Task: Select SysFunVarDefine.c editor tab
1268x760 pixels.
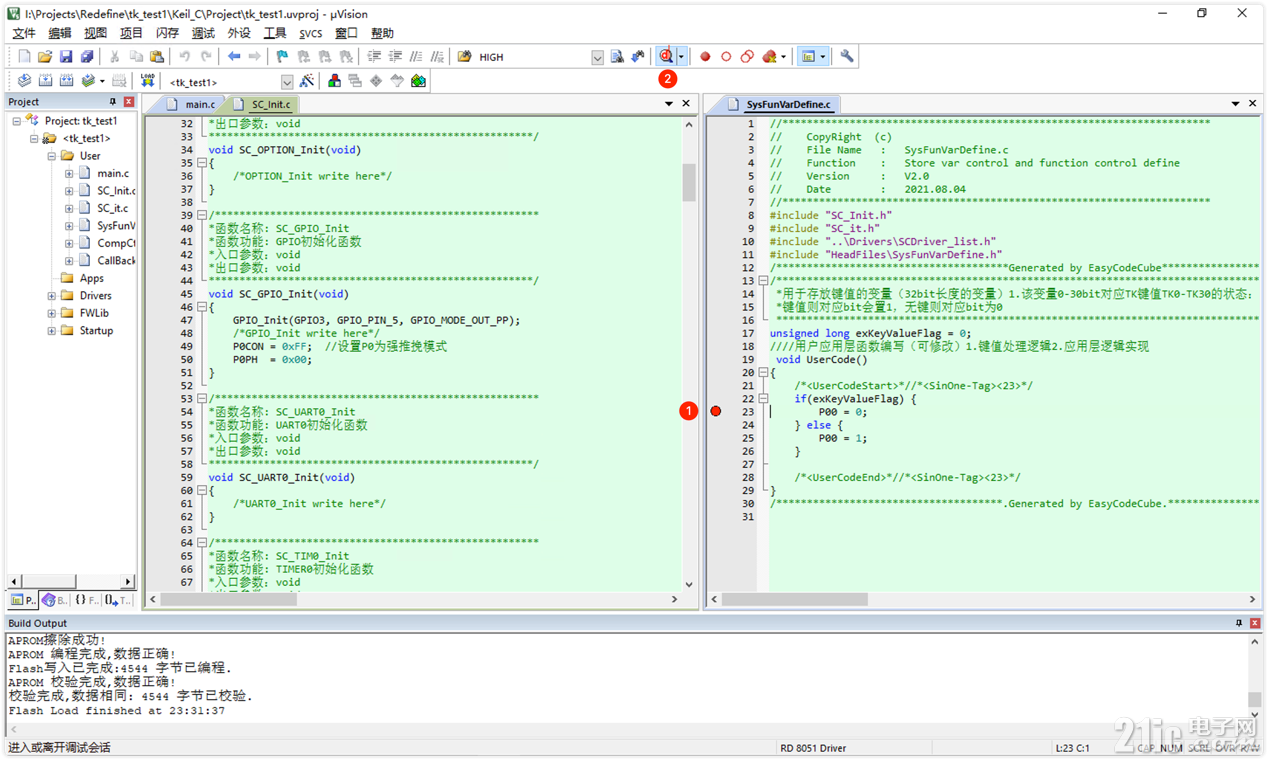Action: pyautogui.click(x=780, y=104)
